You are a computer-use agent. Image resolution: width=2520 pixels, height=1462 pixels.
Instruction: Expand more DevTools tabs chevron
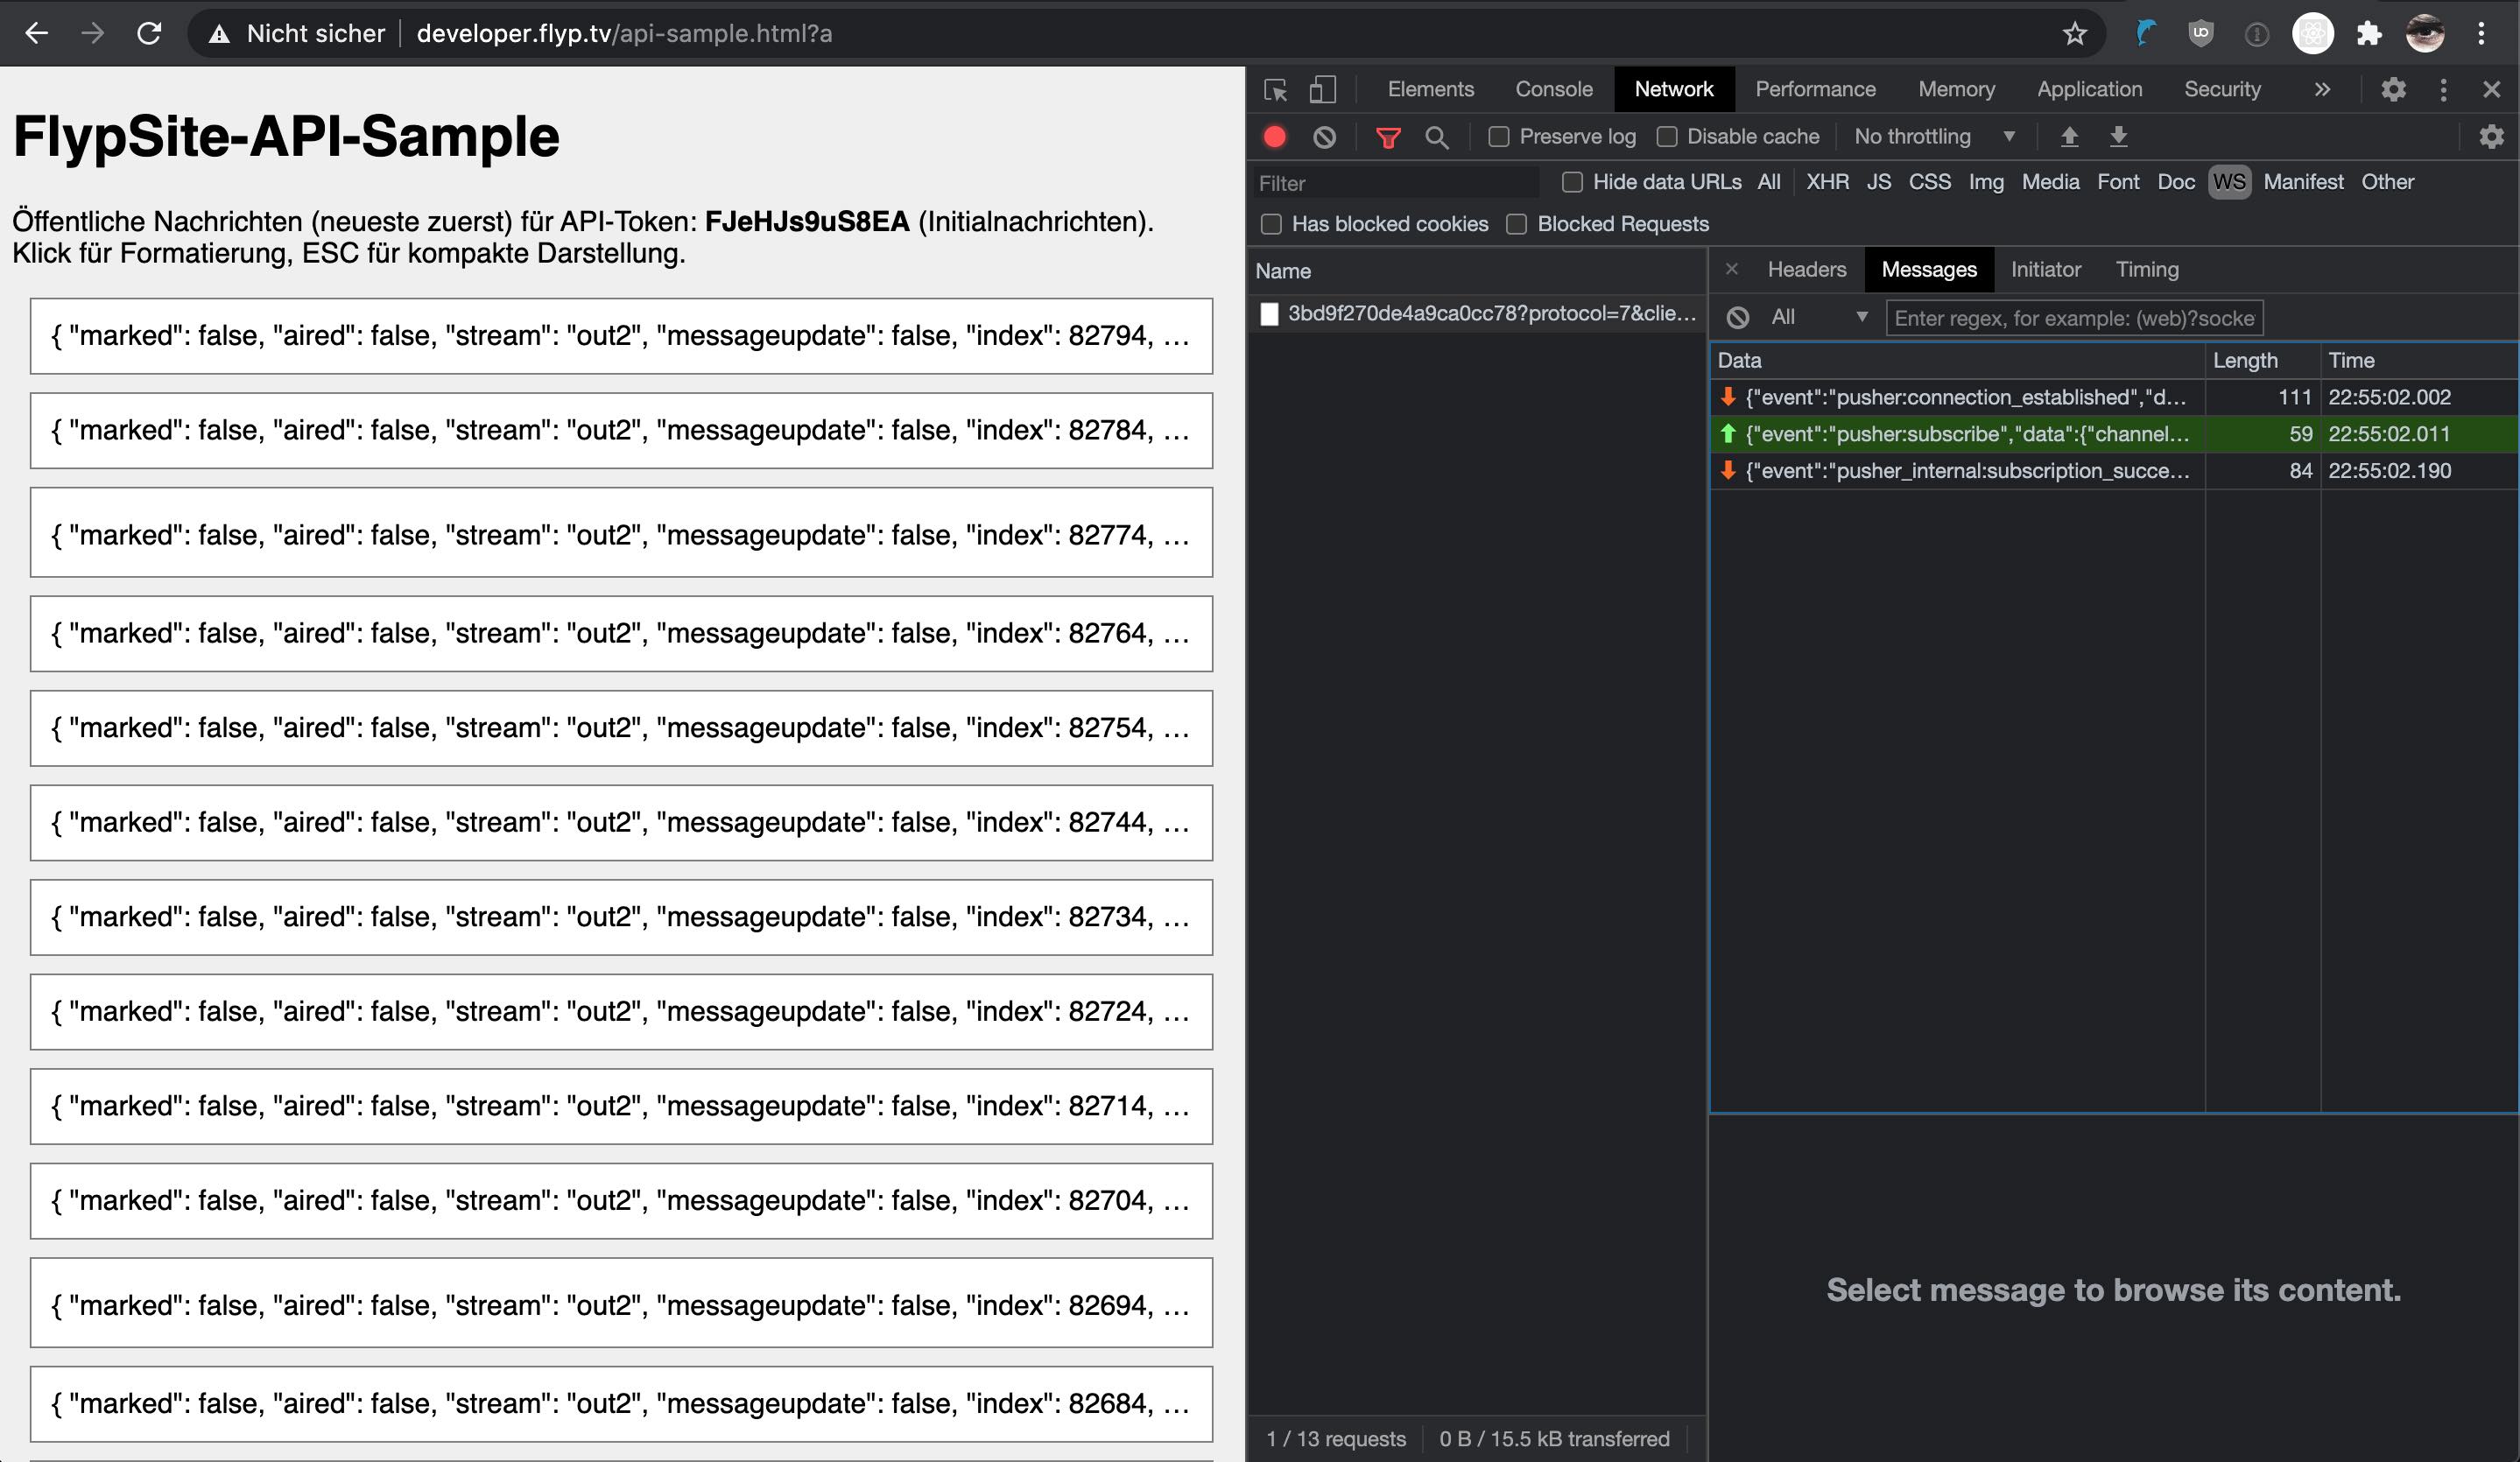click(2322, 90)
